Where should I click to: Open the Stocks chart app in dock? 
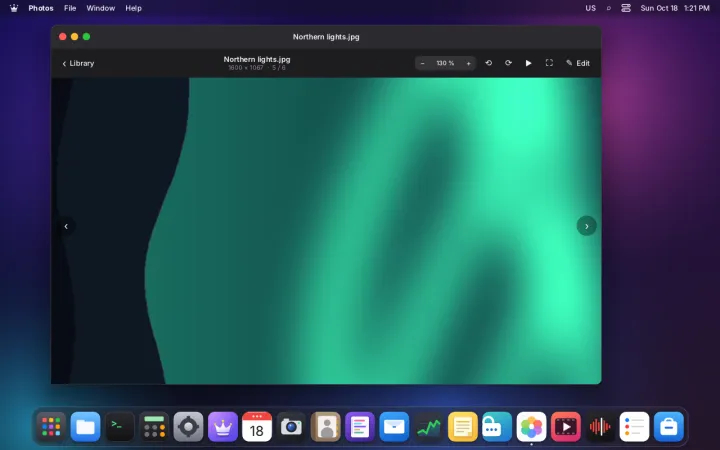pyautogui.click(x=428, y=427)
